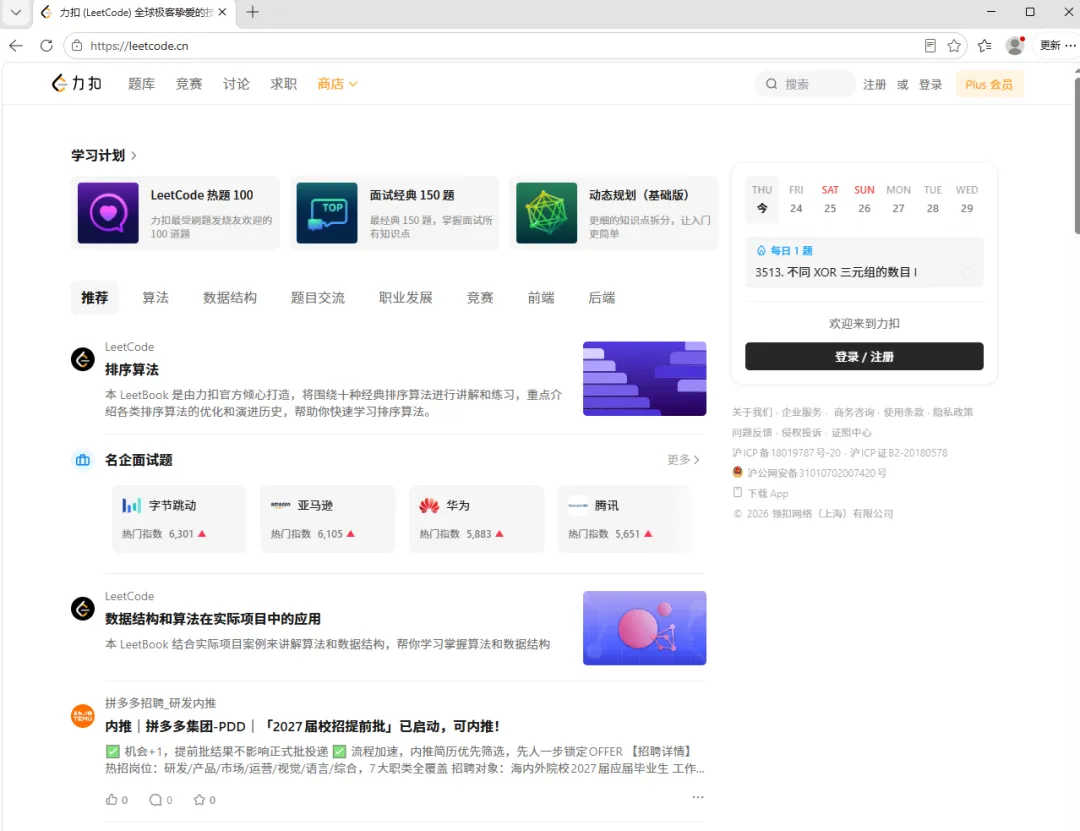Click the page vertical scrollbar
1080x831 pixels.
coord(1076,156)
